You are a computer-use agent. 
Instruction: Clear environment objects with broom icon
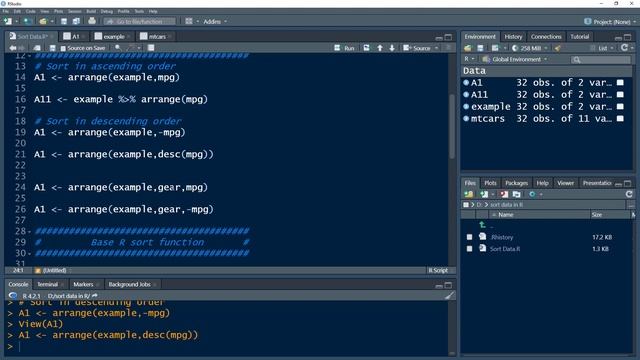[558, 48]
